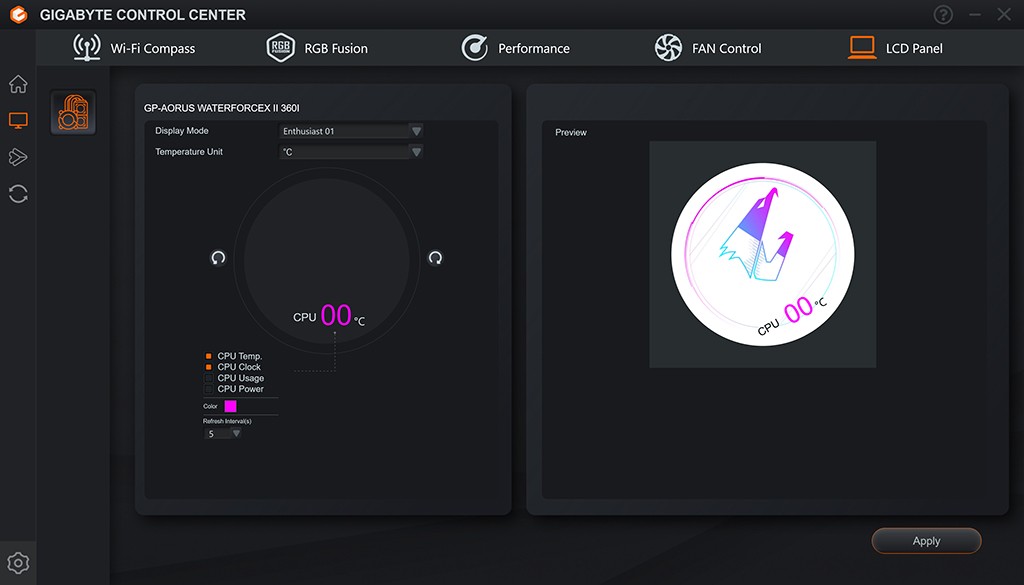Image resolution: width=1024 pixels, height=585 pixels.
Task: Pick the magenta Color swatch
Action: point(231,406)
